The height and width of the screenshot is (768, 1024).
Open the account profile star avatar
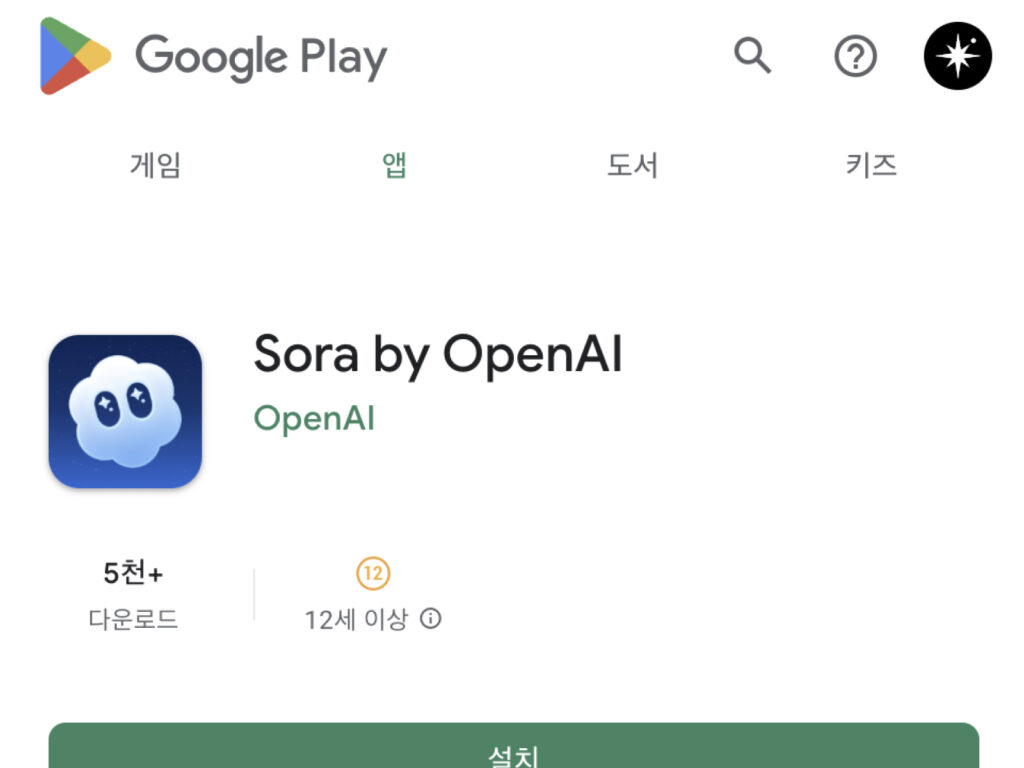pyautogui.click(x=957, y=56)
